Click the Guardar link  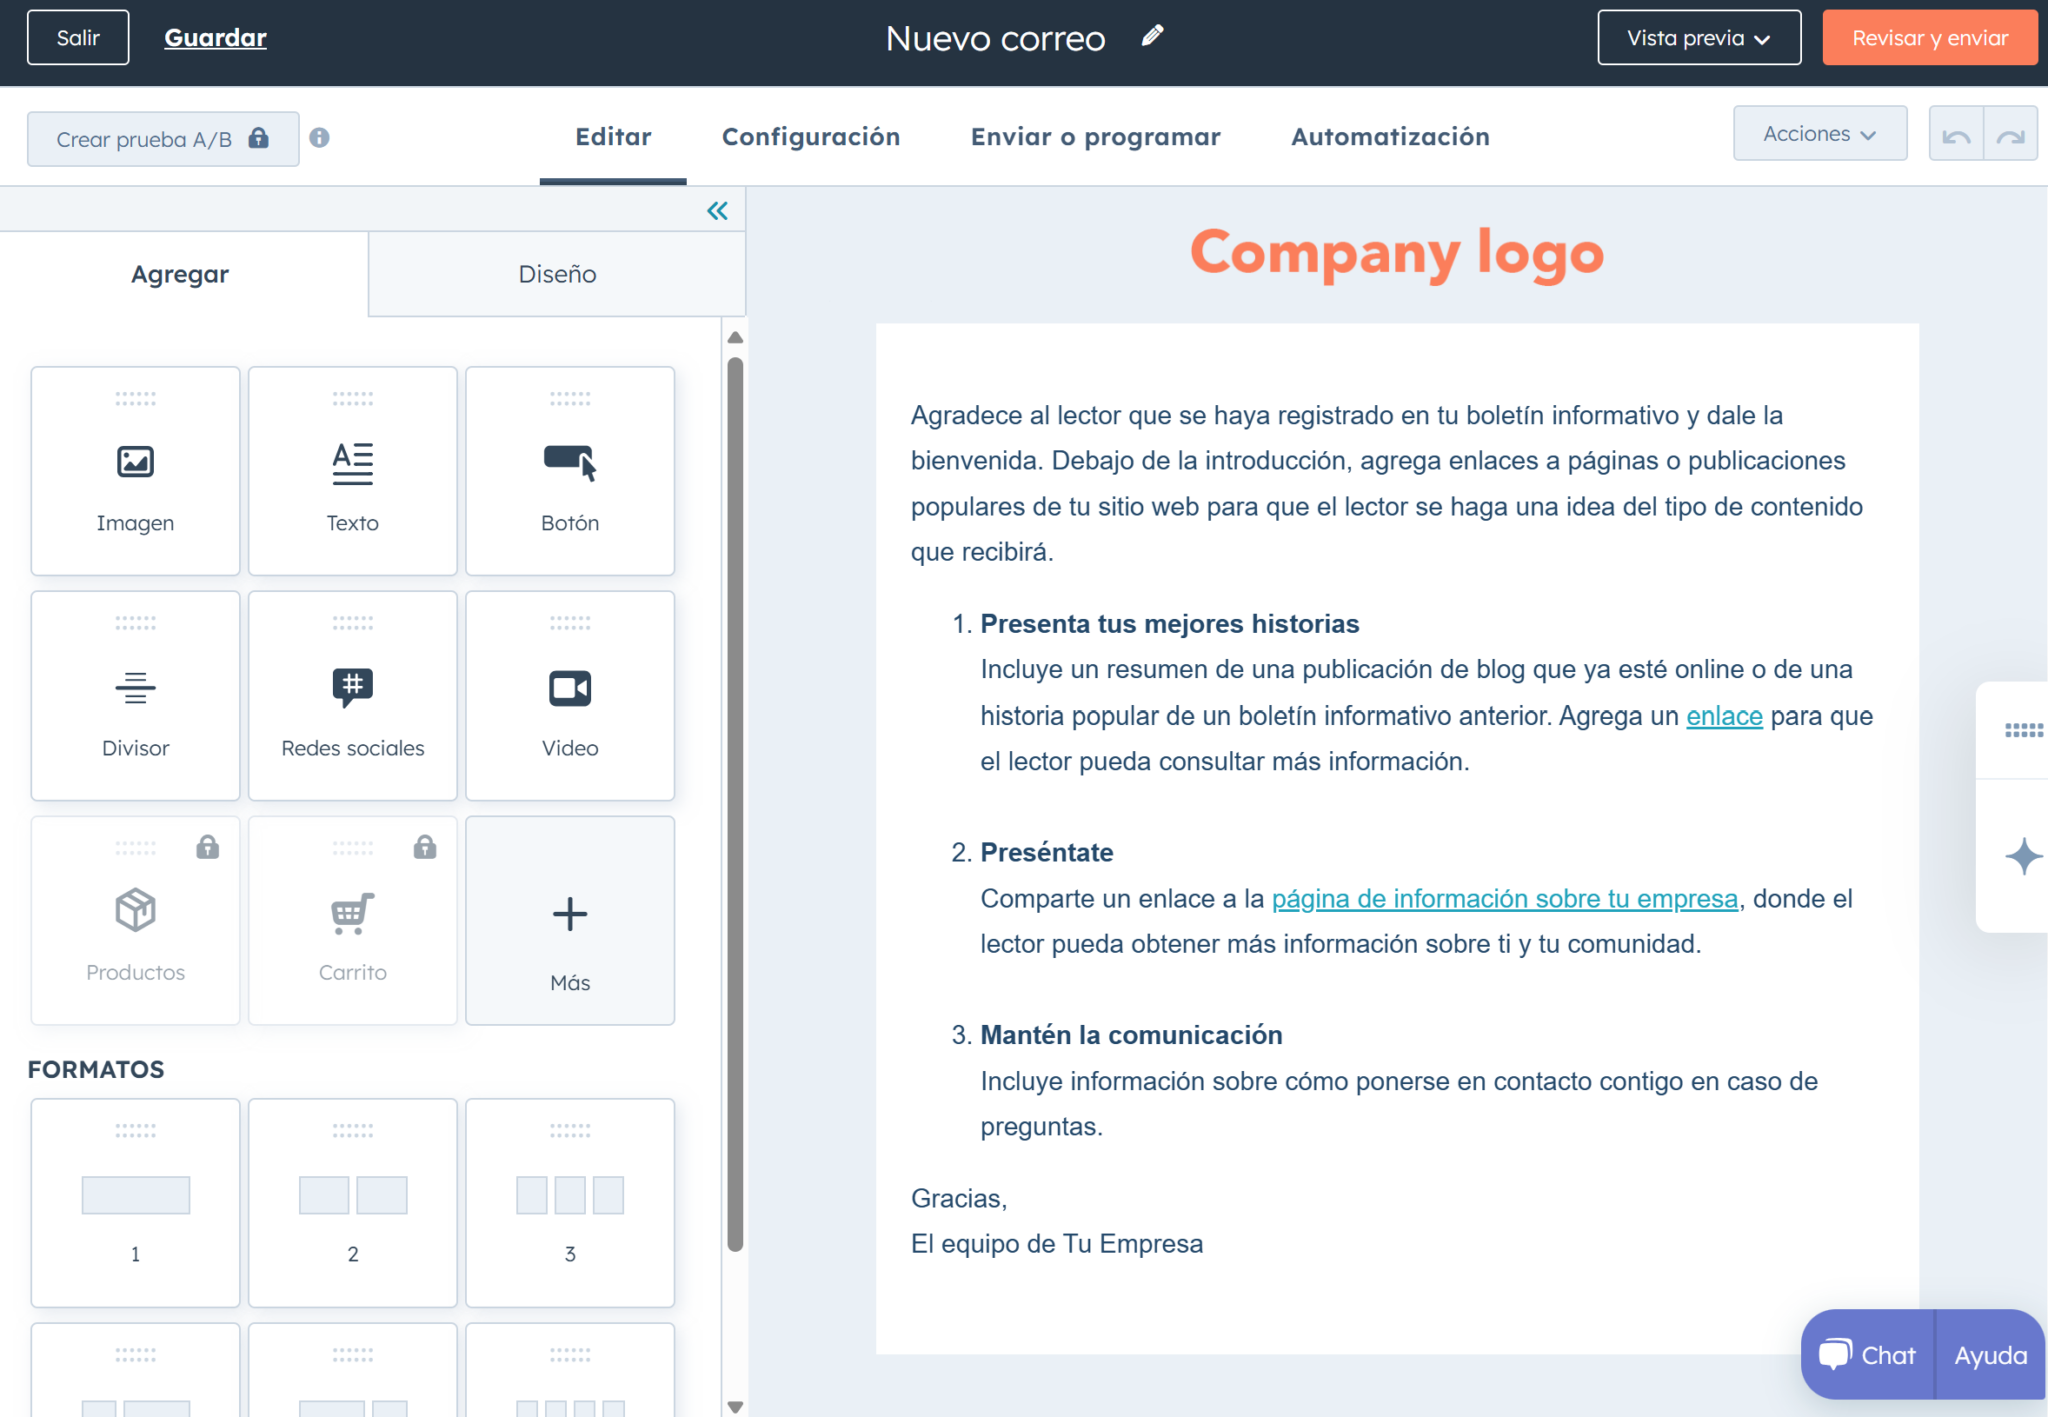click(x=215, y=38)
